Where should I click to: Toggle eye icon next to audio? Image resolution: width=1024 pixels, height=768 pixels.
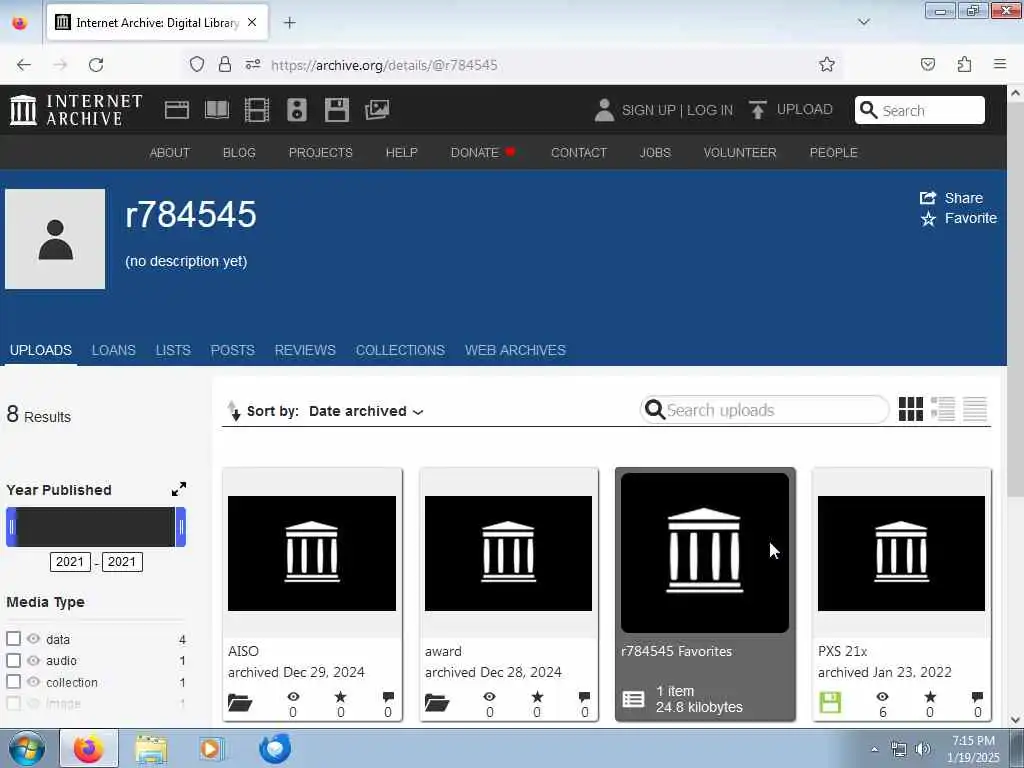click(33, 660)
